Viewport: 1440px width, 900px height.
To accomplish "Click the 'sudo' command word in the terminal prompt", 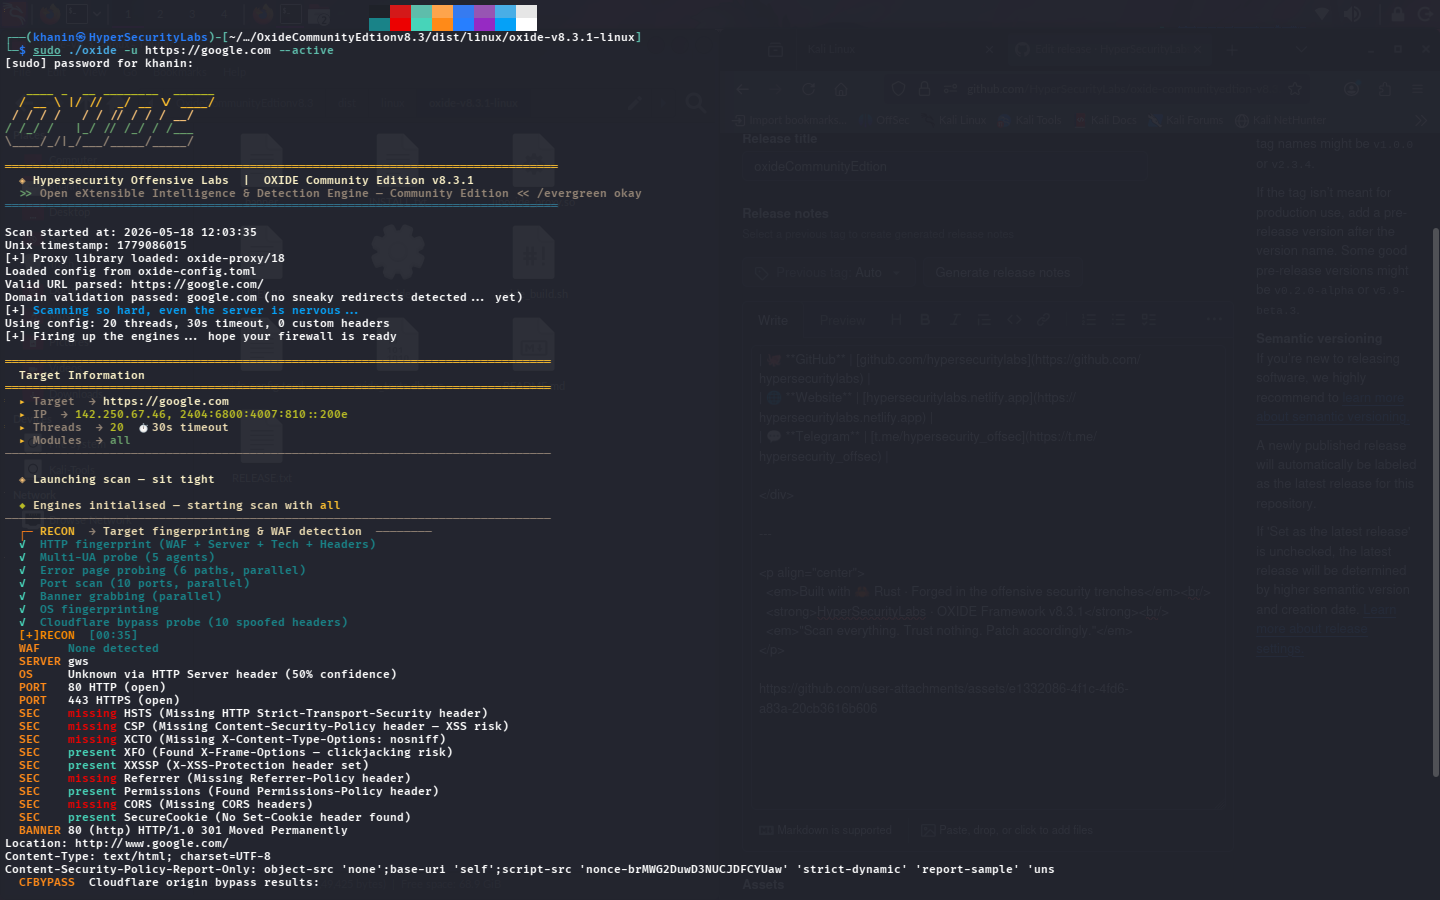I will click(x=46, y=50).
